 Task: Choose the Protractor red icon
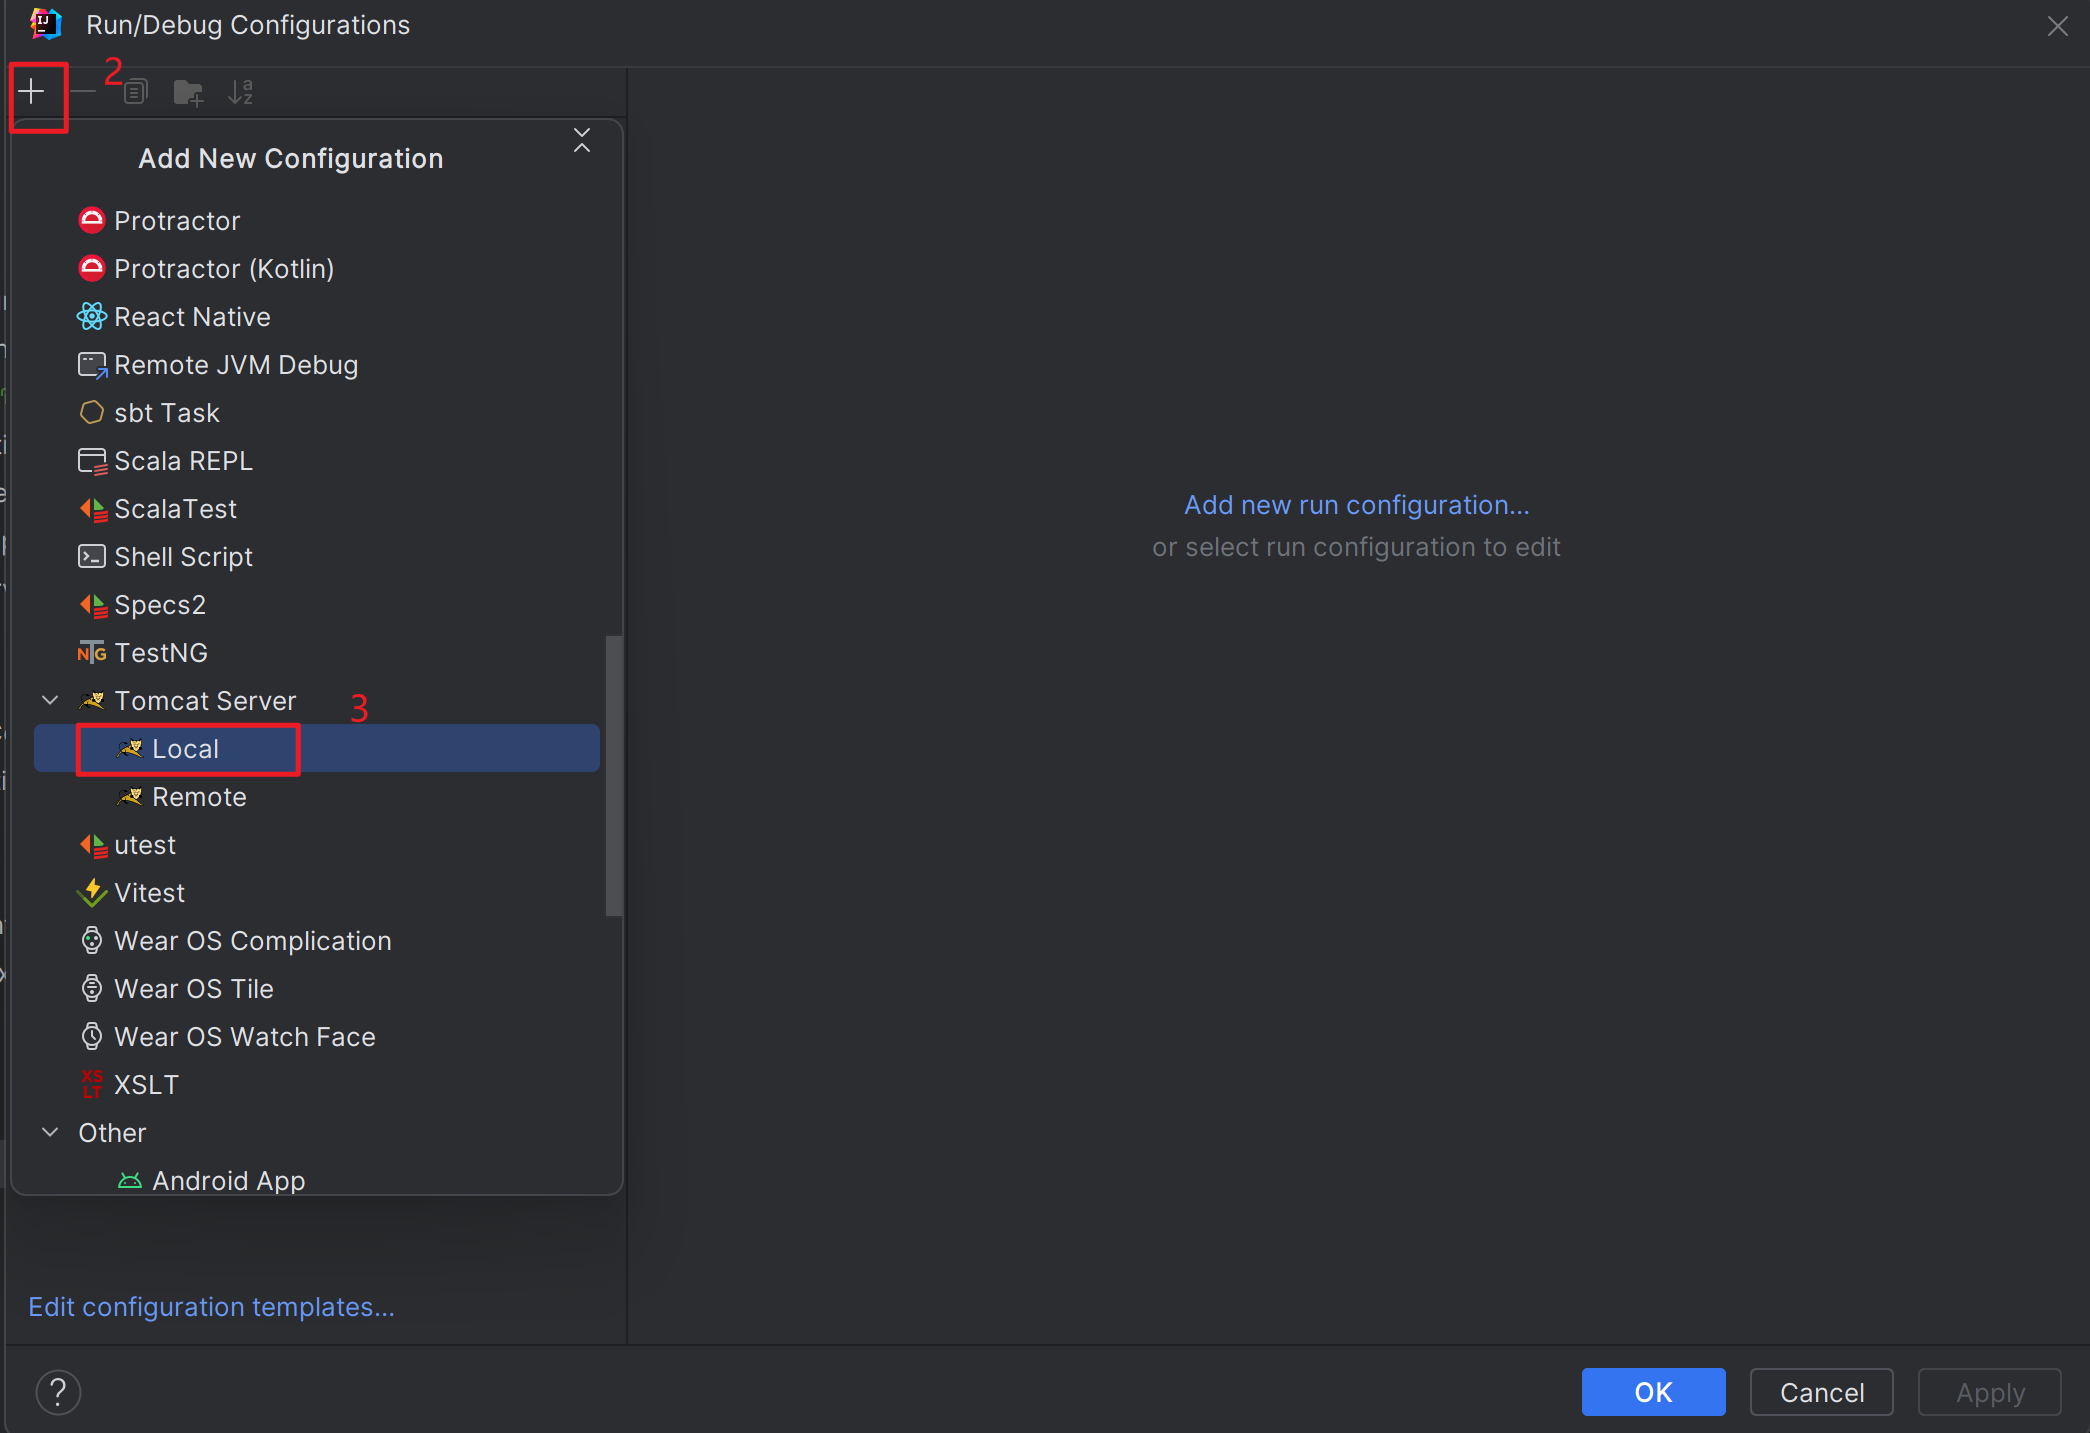(92, 220)
